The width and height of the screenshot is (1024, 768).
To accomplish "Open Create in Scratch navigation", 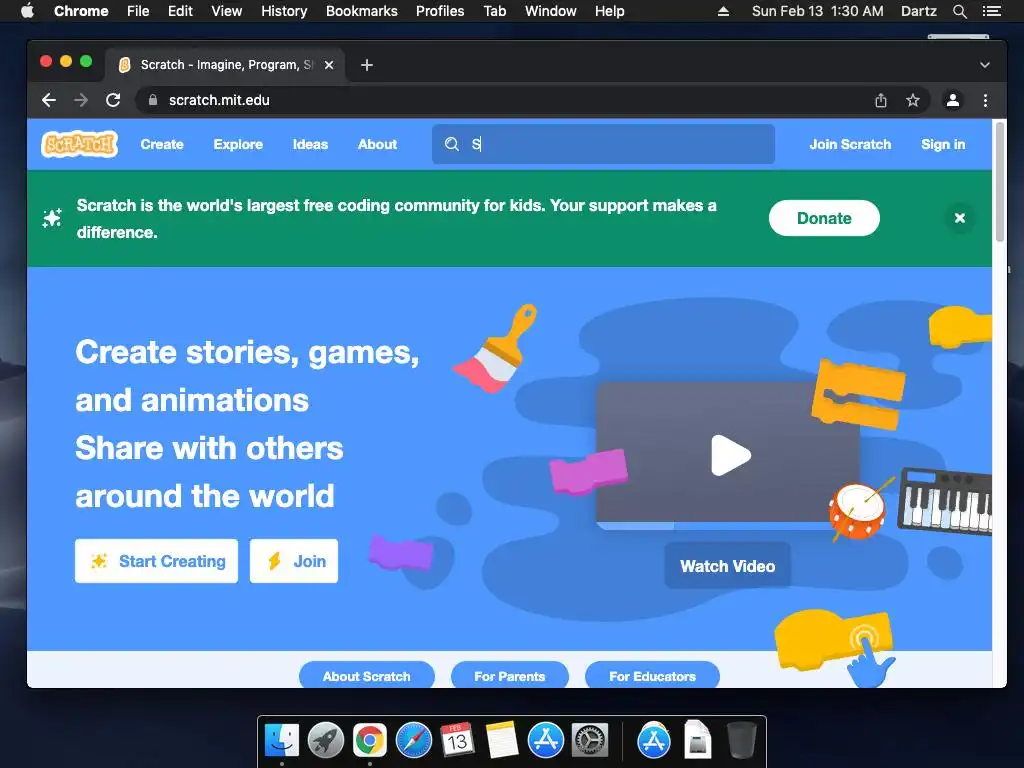I will 162,144.
